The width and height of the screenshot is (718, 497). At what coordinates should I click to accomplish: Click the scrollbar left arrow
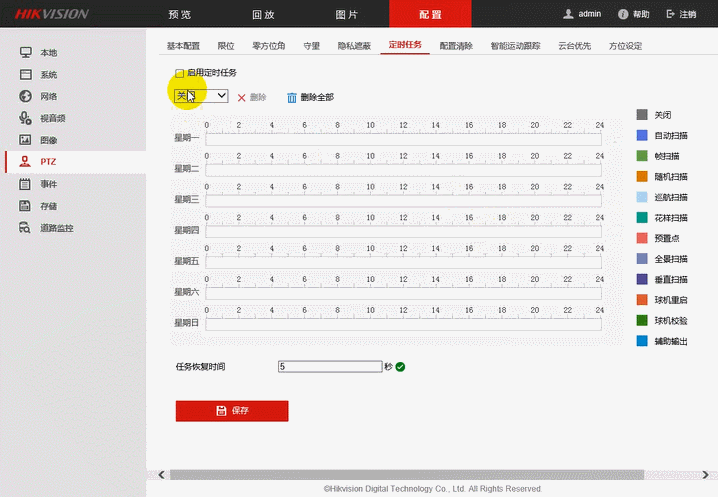click(161, 475)
